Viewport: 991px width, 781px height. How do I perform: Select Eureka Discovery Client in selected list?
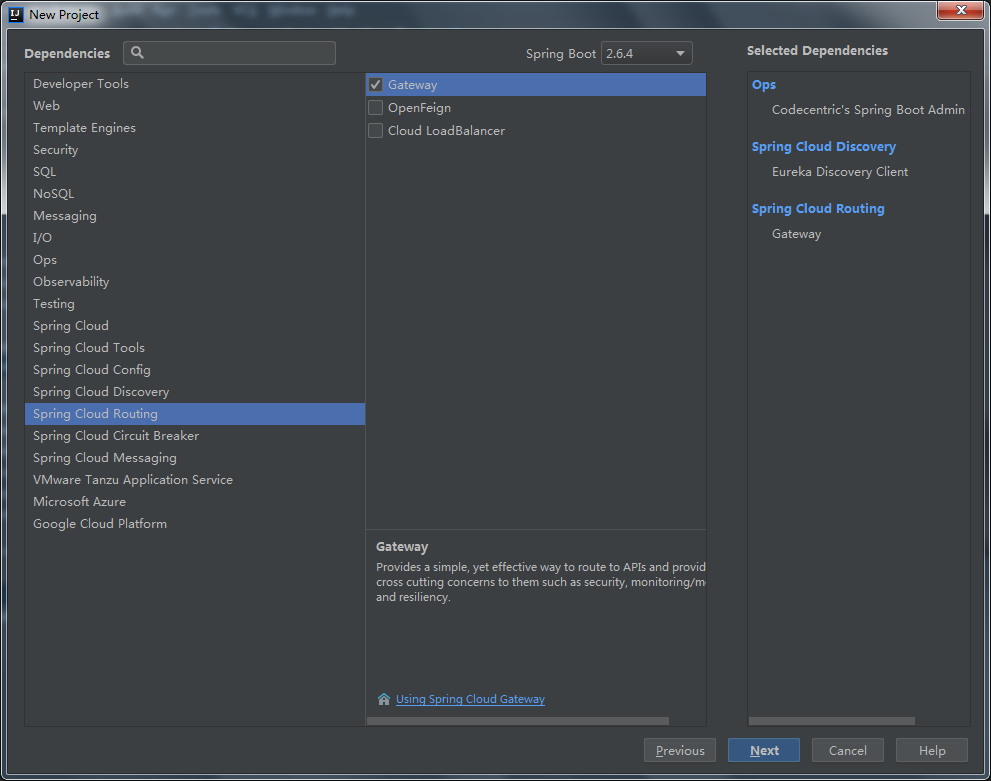click(x=840, y=172)
